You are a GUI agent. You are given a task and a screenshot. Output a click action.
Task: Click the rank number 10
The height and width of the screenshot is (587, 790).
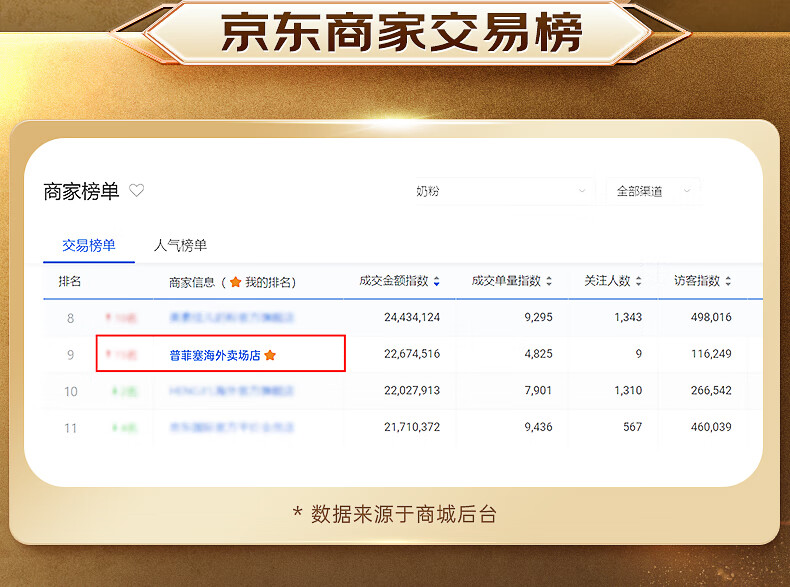click(x=71, y=392)
